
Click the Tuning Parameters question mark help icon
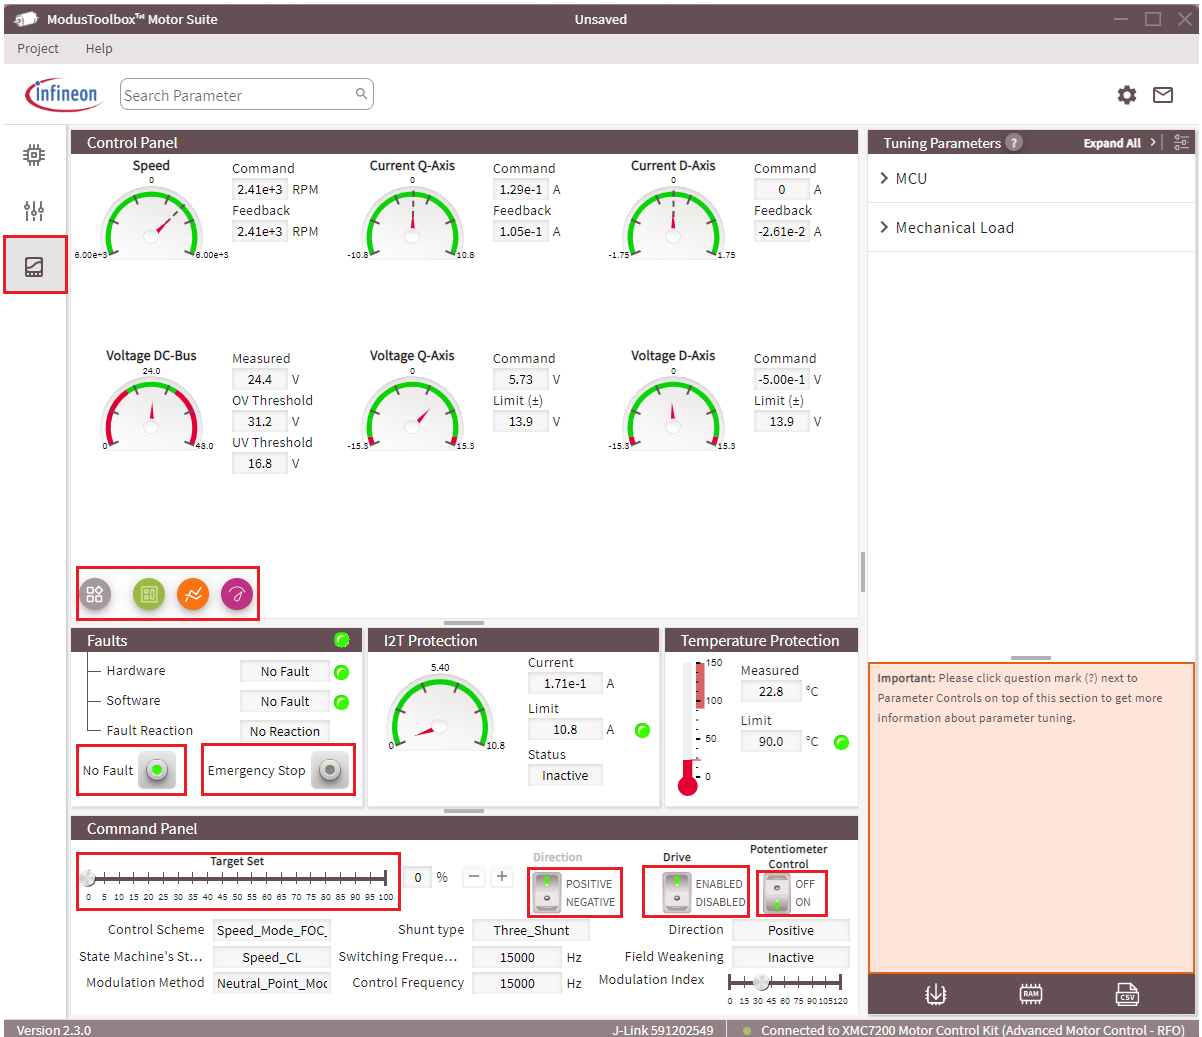click(1014, 143)
